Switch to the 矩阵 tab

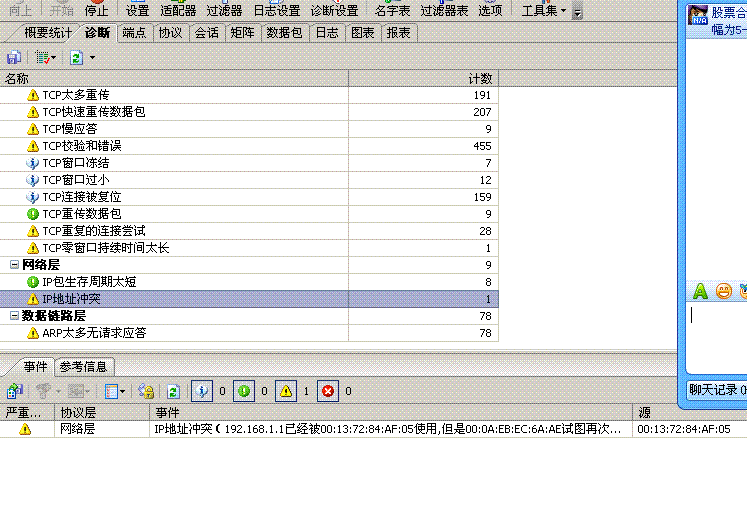click(x=242, y=33)
